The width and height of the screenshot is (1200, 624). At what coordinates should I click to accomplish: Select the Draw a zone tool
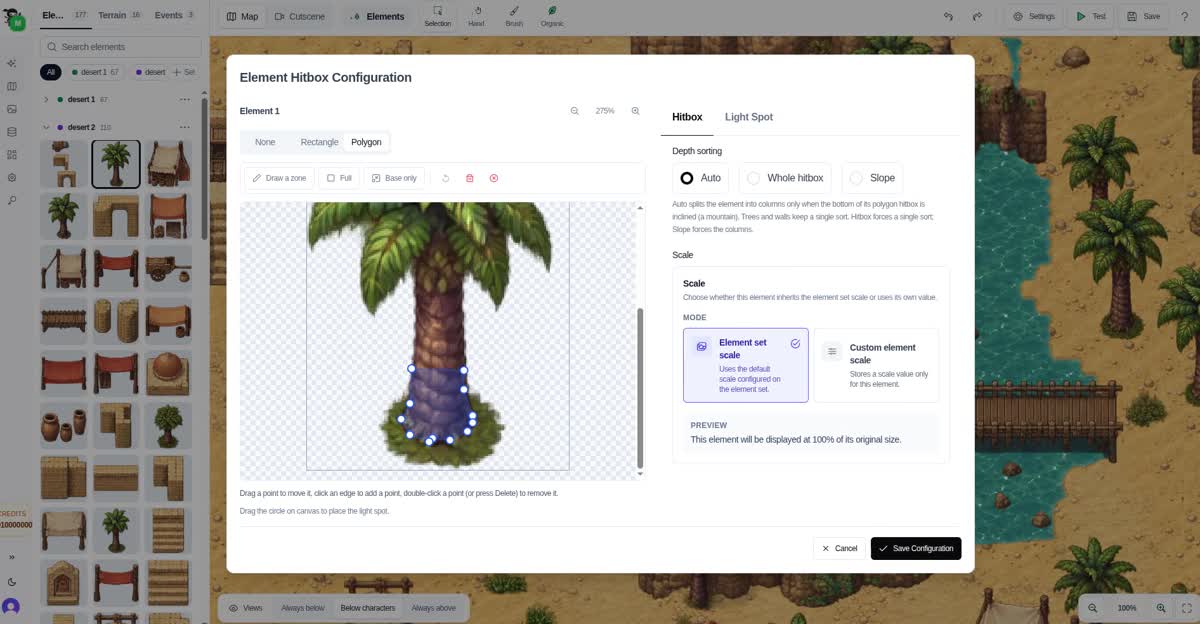click(279, 178)
